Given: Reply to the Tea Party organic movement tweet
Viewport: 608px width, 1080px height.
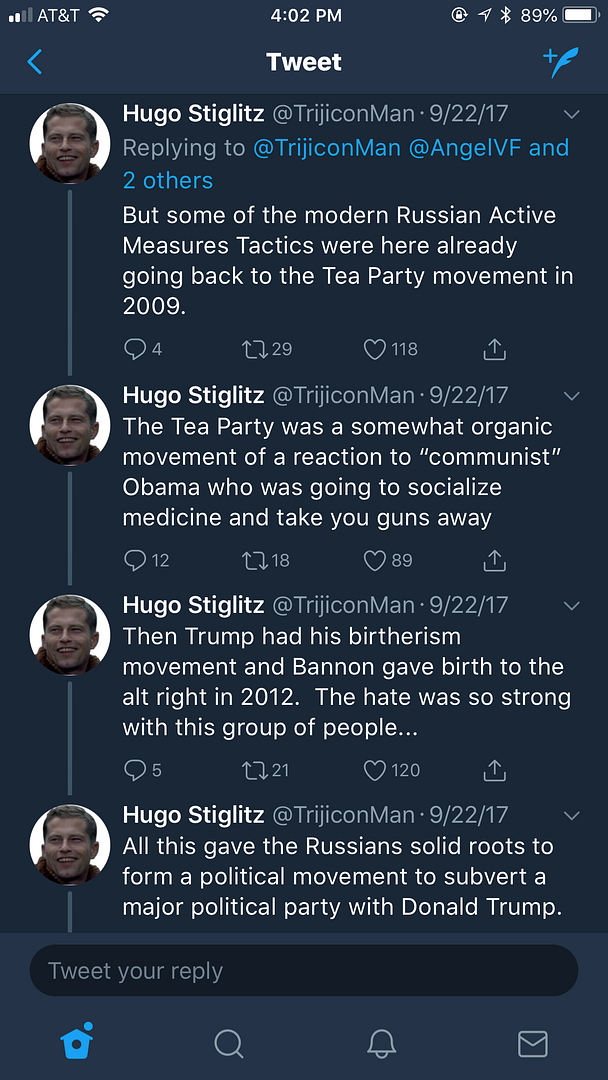Looking at the screenshot, I should click(135, 560).
